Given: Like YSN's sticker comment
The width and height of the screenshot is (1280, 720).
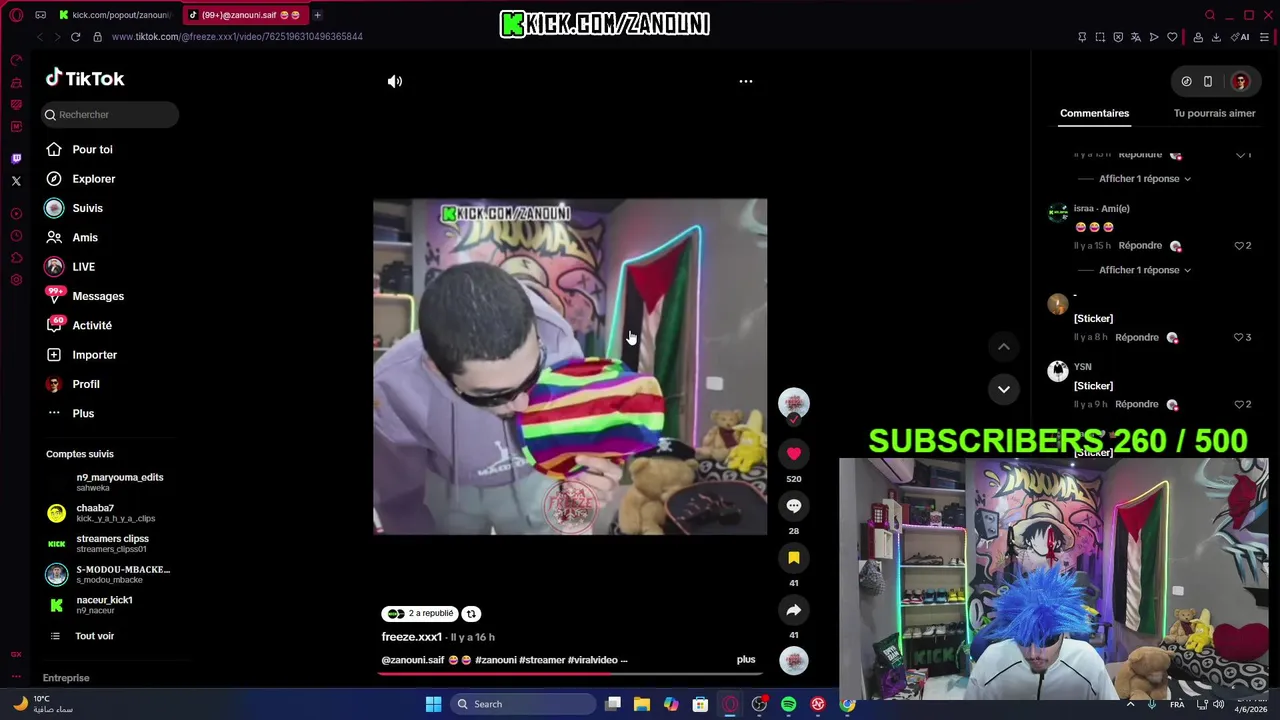Looking at the screenshot, I should tap(1239, 404).
